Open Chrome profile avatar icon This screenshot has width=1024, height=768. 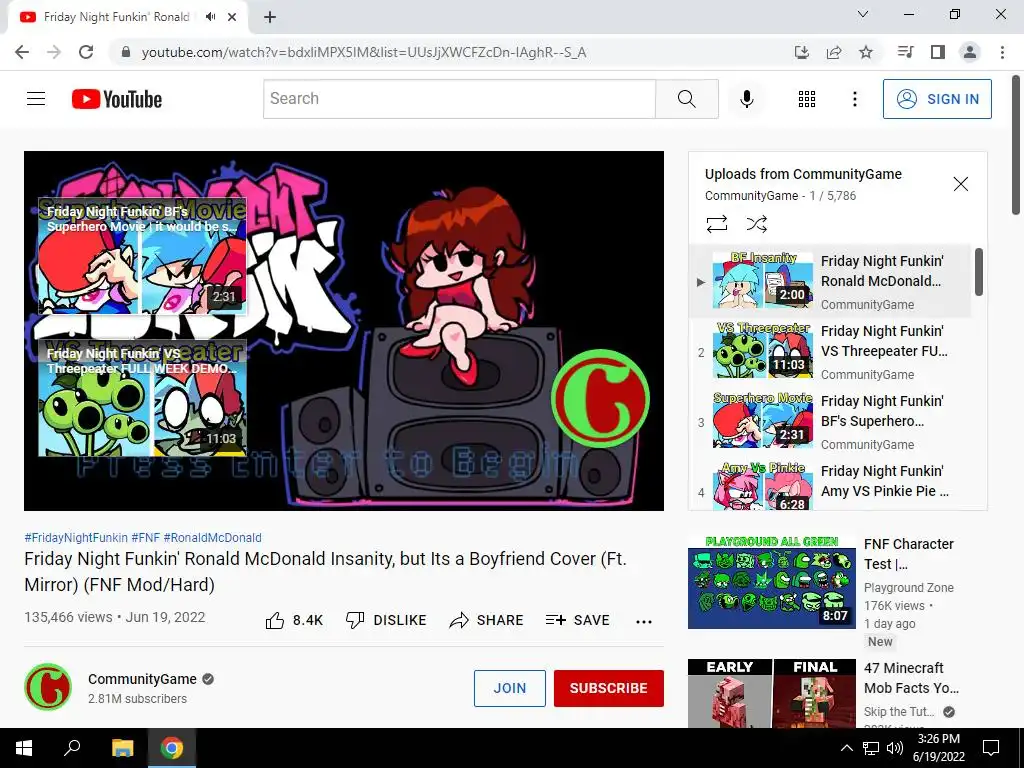970,52
